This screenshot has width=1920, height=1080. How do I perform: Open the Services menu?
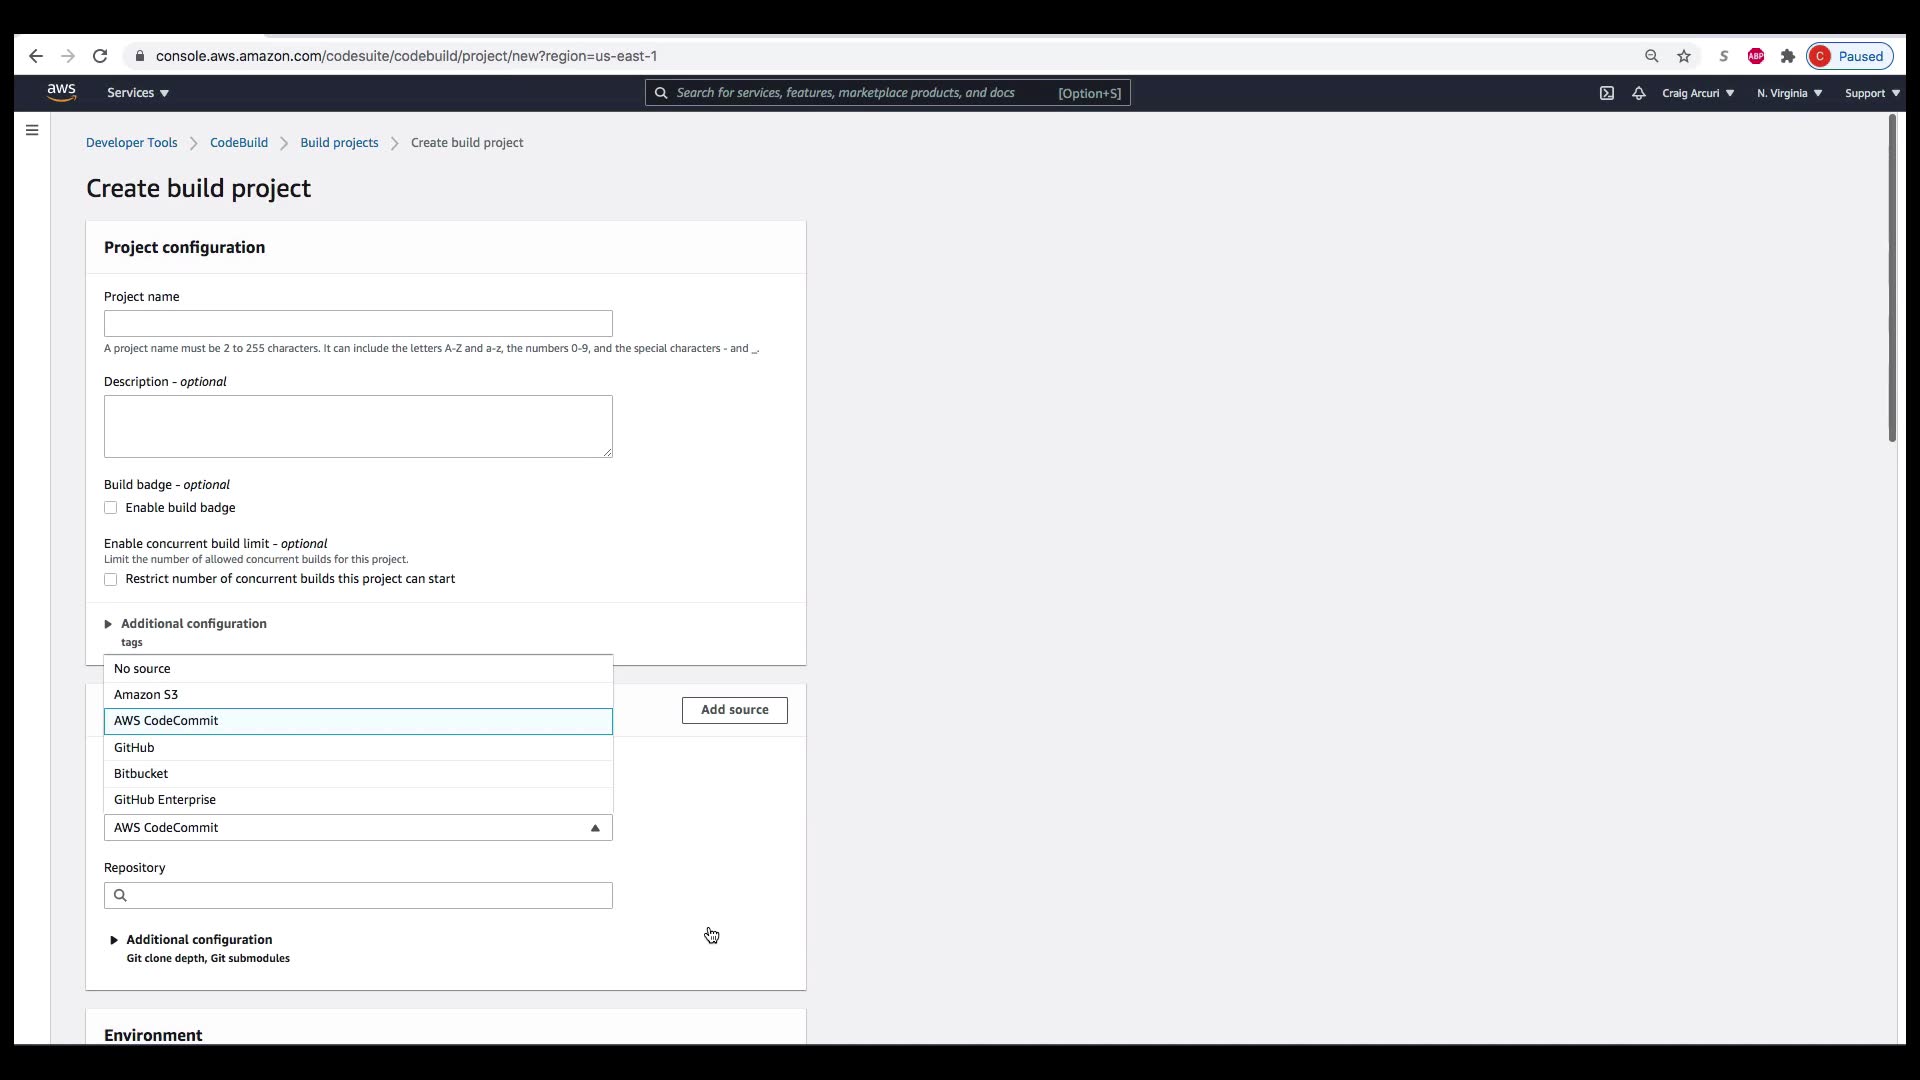pyautogui.click(x=138, y=93)
